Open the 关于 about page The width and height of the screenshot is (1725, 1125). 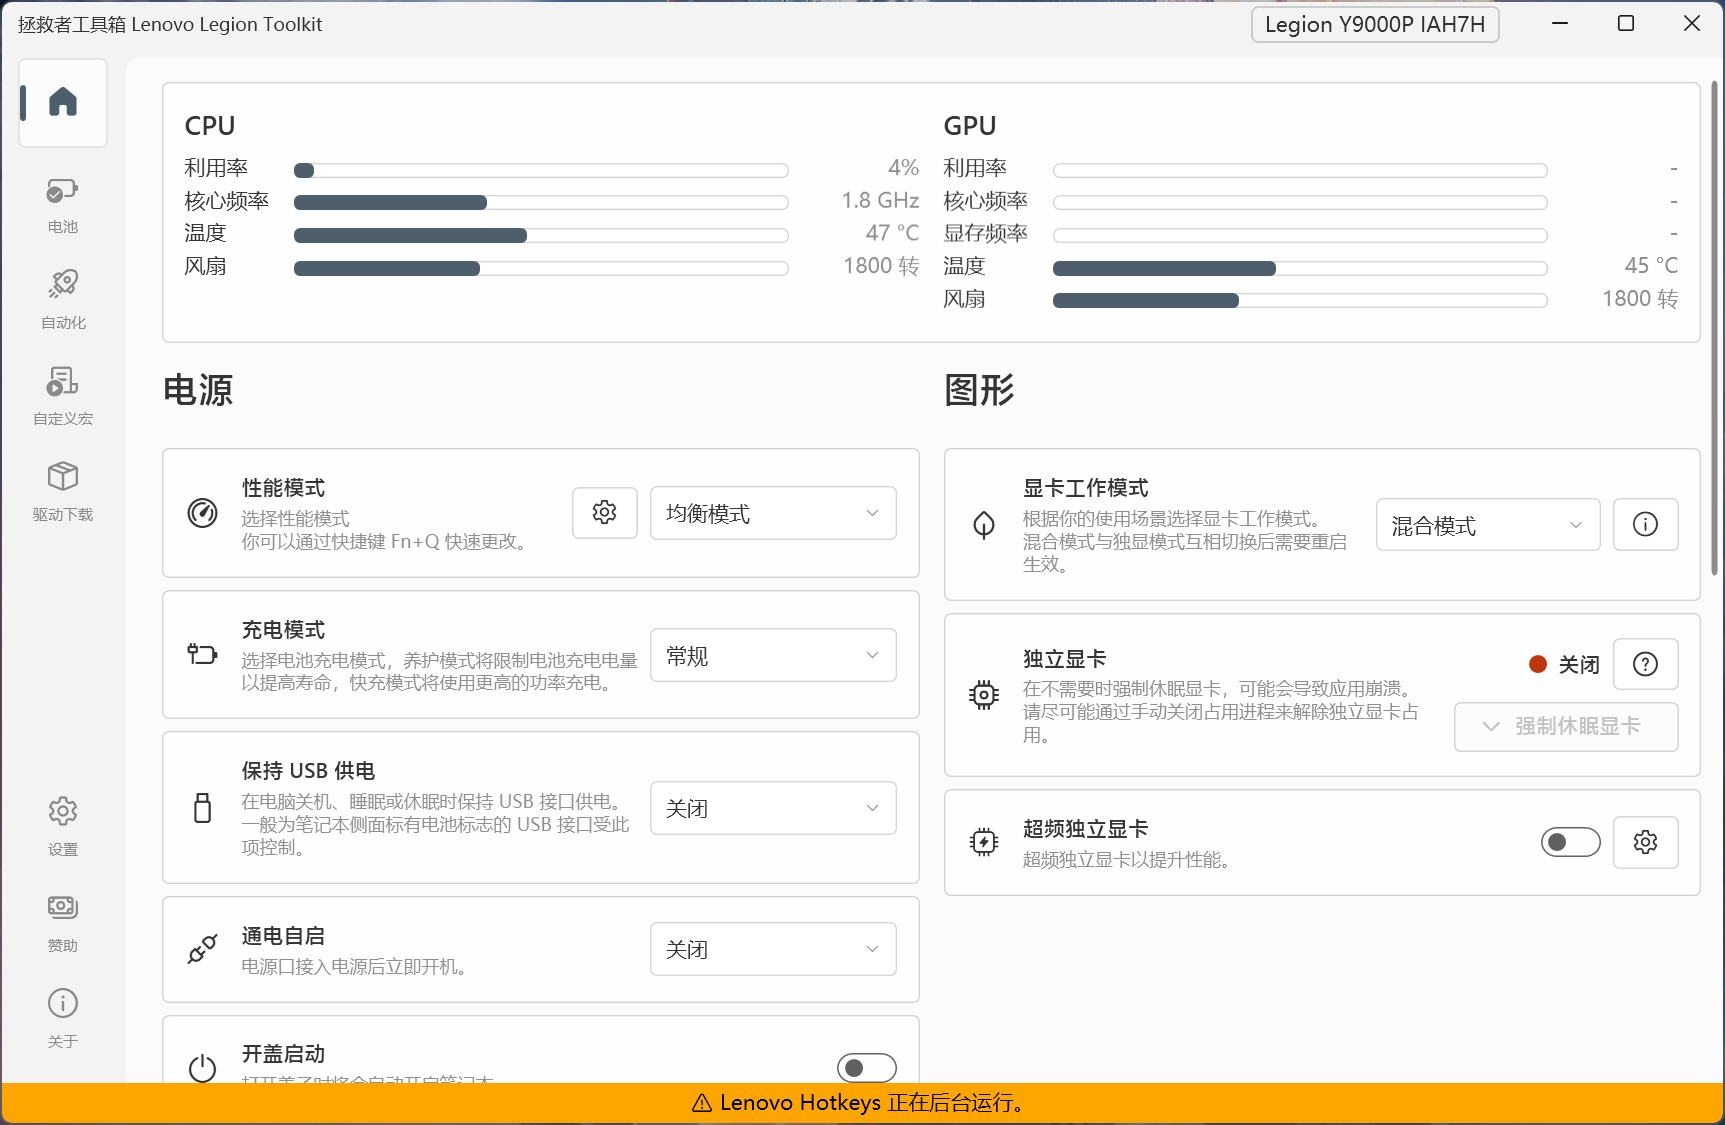tap(63, 1019)
